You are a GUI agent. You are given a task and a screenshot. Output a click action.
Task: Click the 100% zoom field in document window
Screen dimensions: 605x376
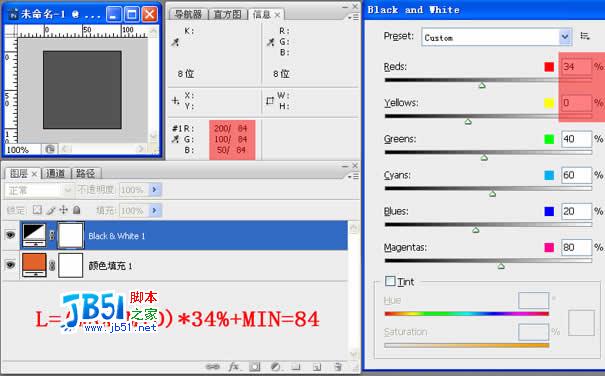[22, 149]
